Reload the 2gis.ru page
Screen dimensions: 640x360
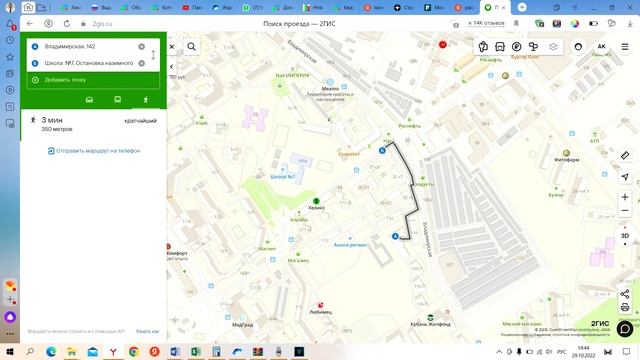point(67,24)
